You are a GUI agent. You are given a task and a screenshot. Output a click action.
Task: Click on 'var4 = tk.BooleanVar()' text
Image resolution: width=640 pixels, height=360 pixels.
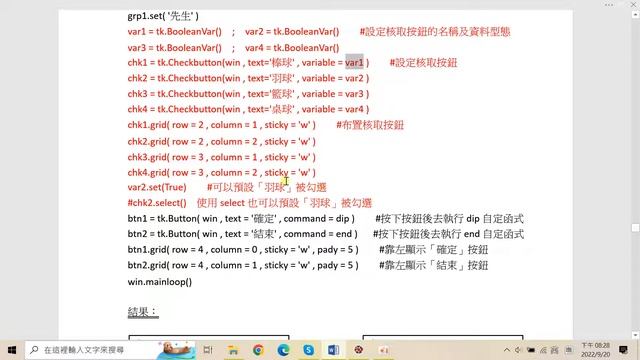pos(292,48)
